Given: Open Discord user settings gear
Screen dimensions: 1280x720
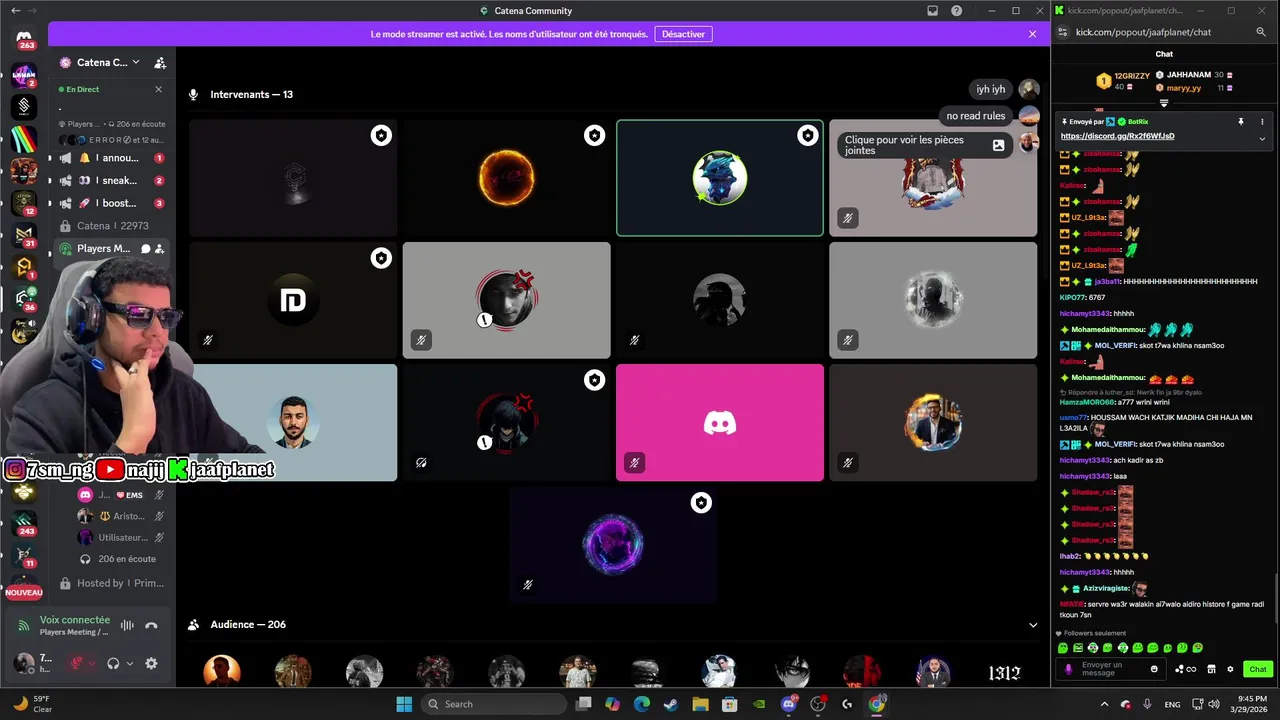Looking at the screenshot, I should point(151,663).
